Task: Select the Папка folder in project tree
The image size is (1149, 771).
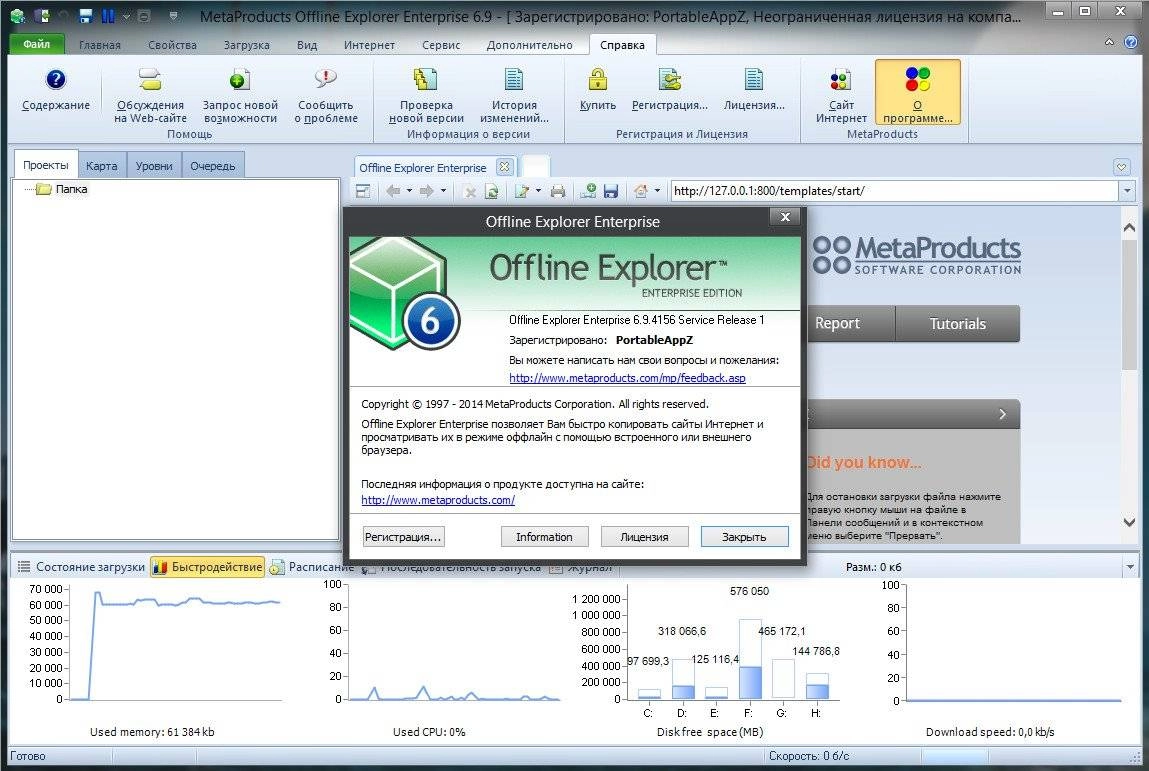Action: click(x=71, y=189)
